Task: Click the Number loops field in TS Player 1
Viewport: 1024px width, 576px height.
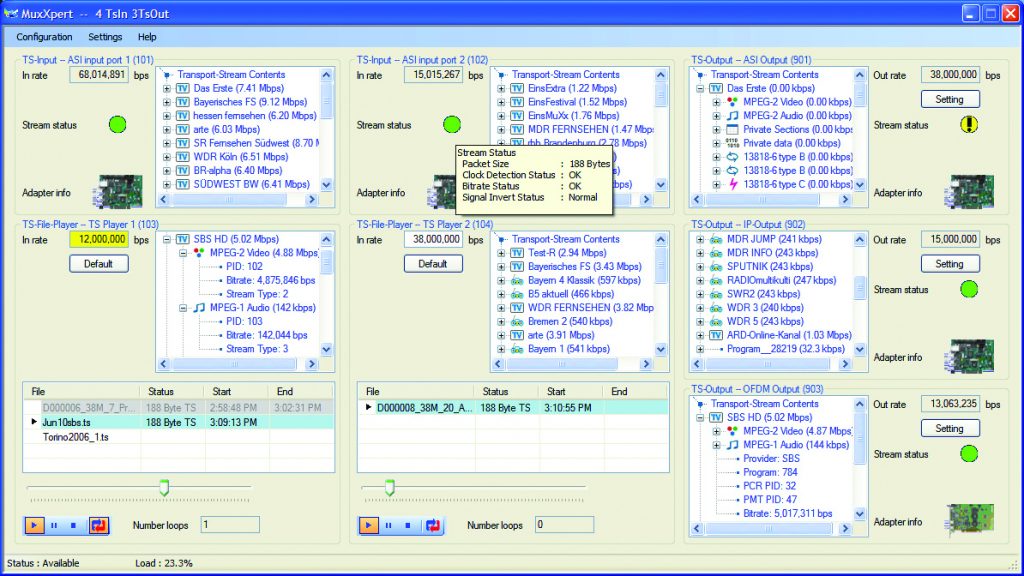Action: point(230,524)
